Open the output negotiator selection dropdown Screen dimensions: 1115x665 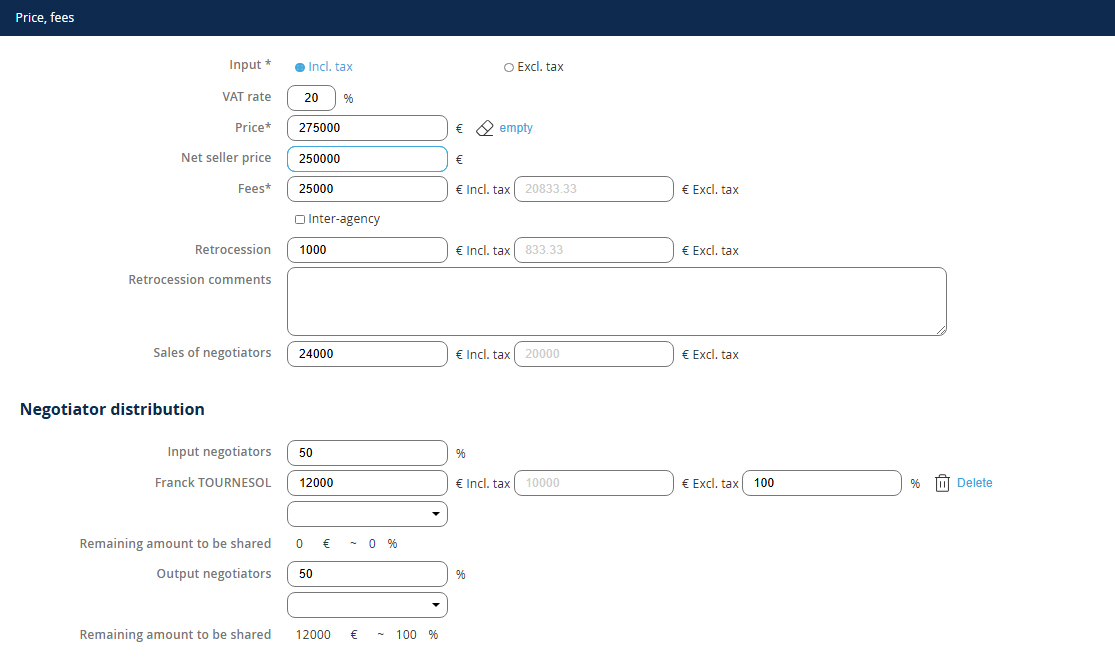click(x=367, y=605)
